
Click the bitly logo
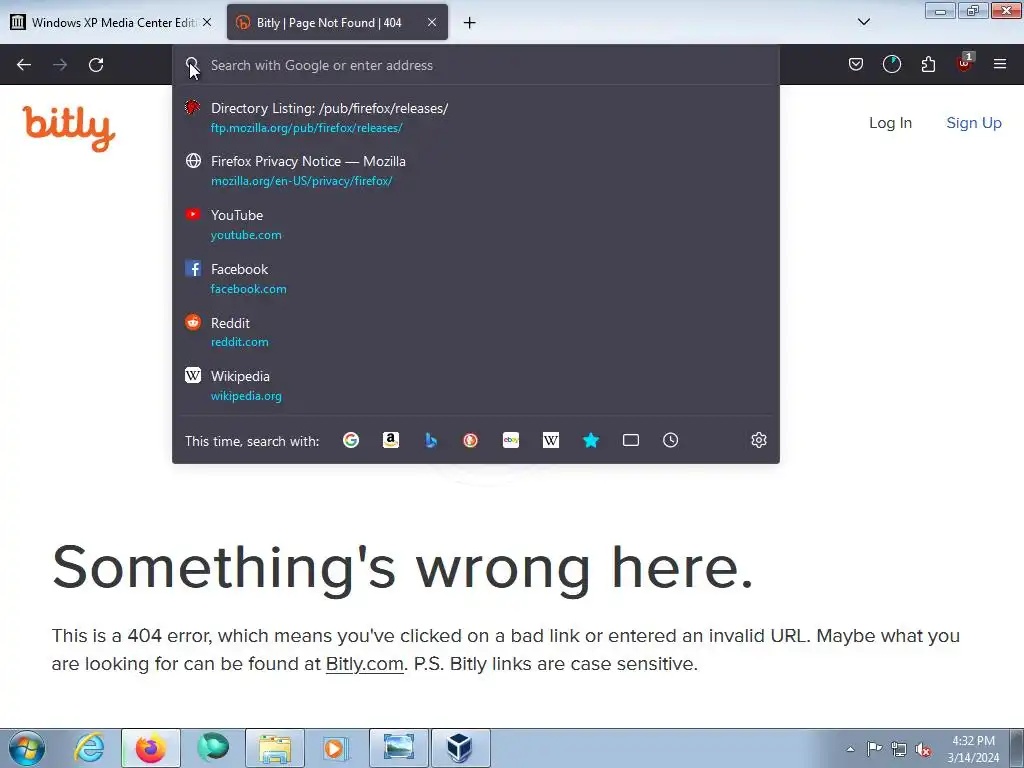69,129
